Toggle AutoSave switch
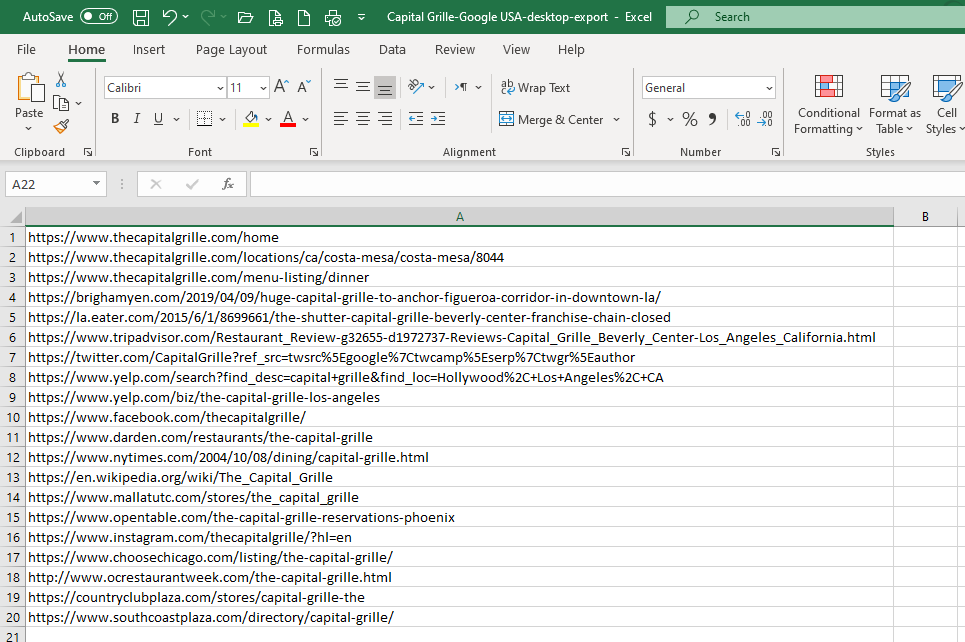 point(98,17)
